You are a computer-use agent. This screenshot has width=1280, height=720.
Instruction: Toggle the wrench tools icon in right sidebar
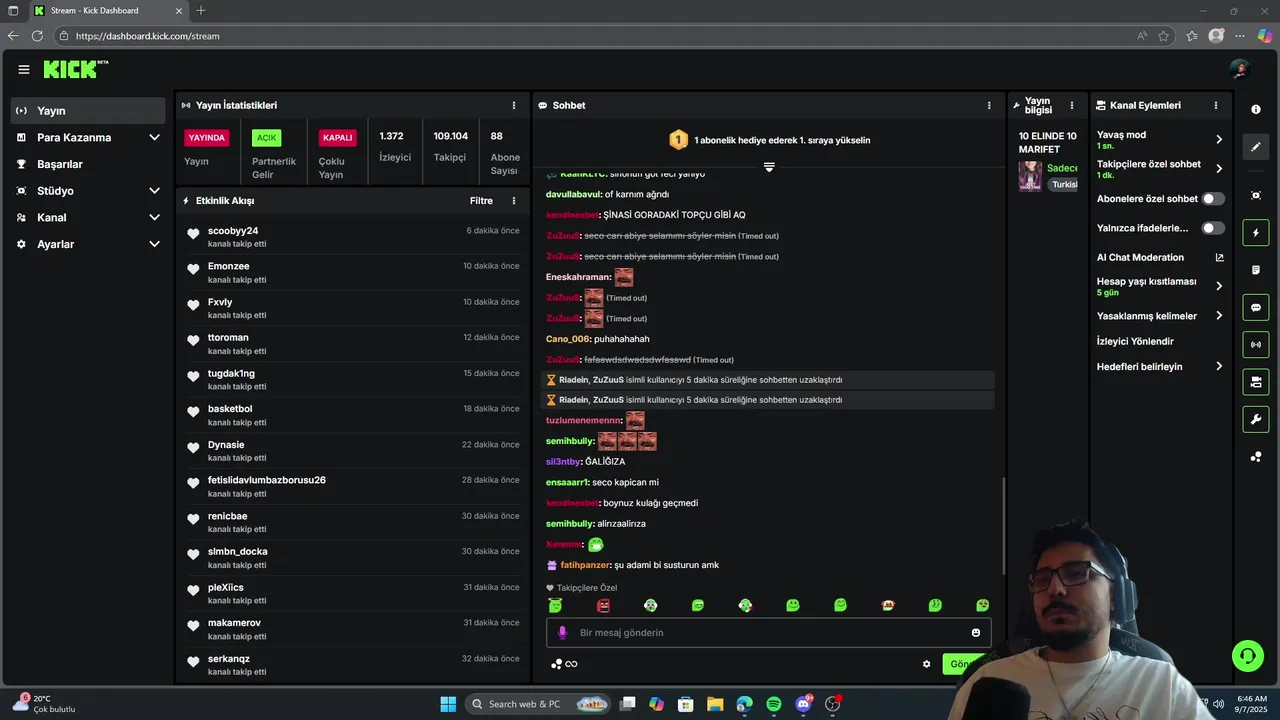(x=1256, y=419)
